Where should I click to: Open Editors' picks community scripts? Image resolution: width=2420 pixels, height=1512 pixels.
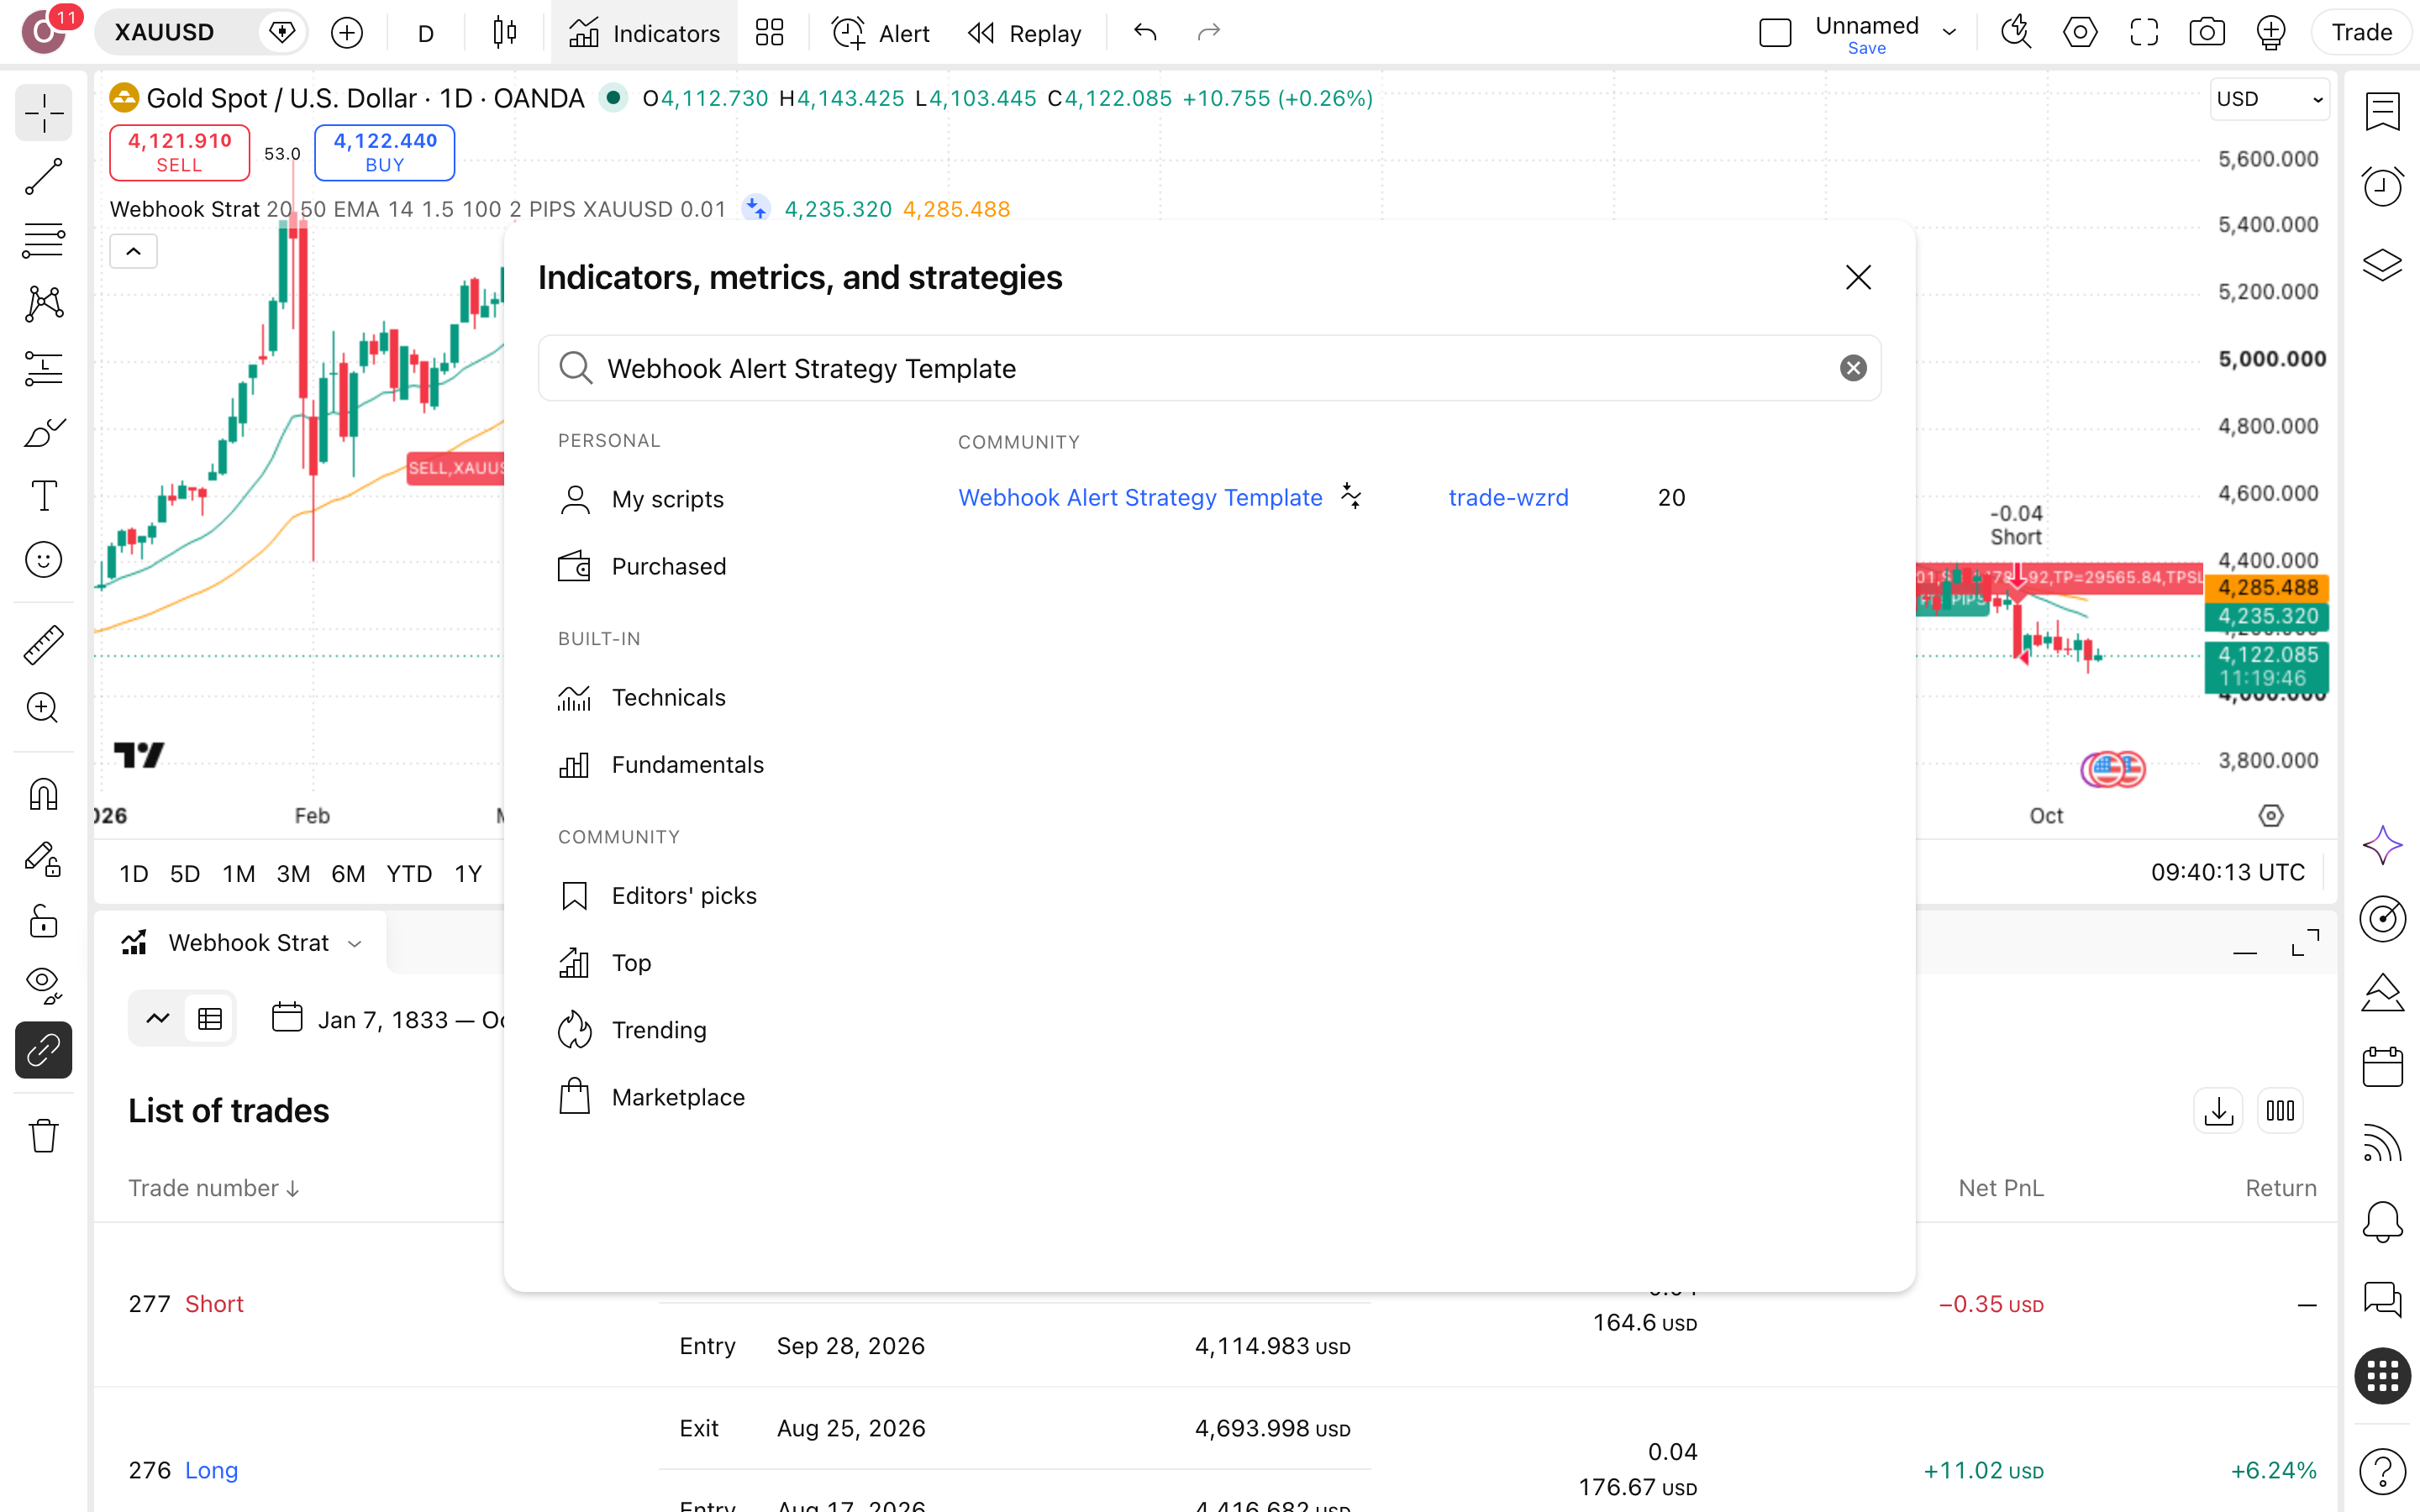[657, 895]
